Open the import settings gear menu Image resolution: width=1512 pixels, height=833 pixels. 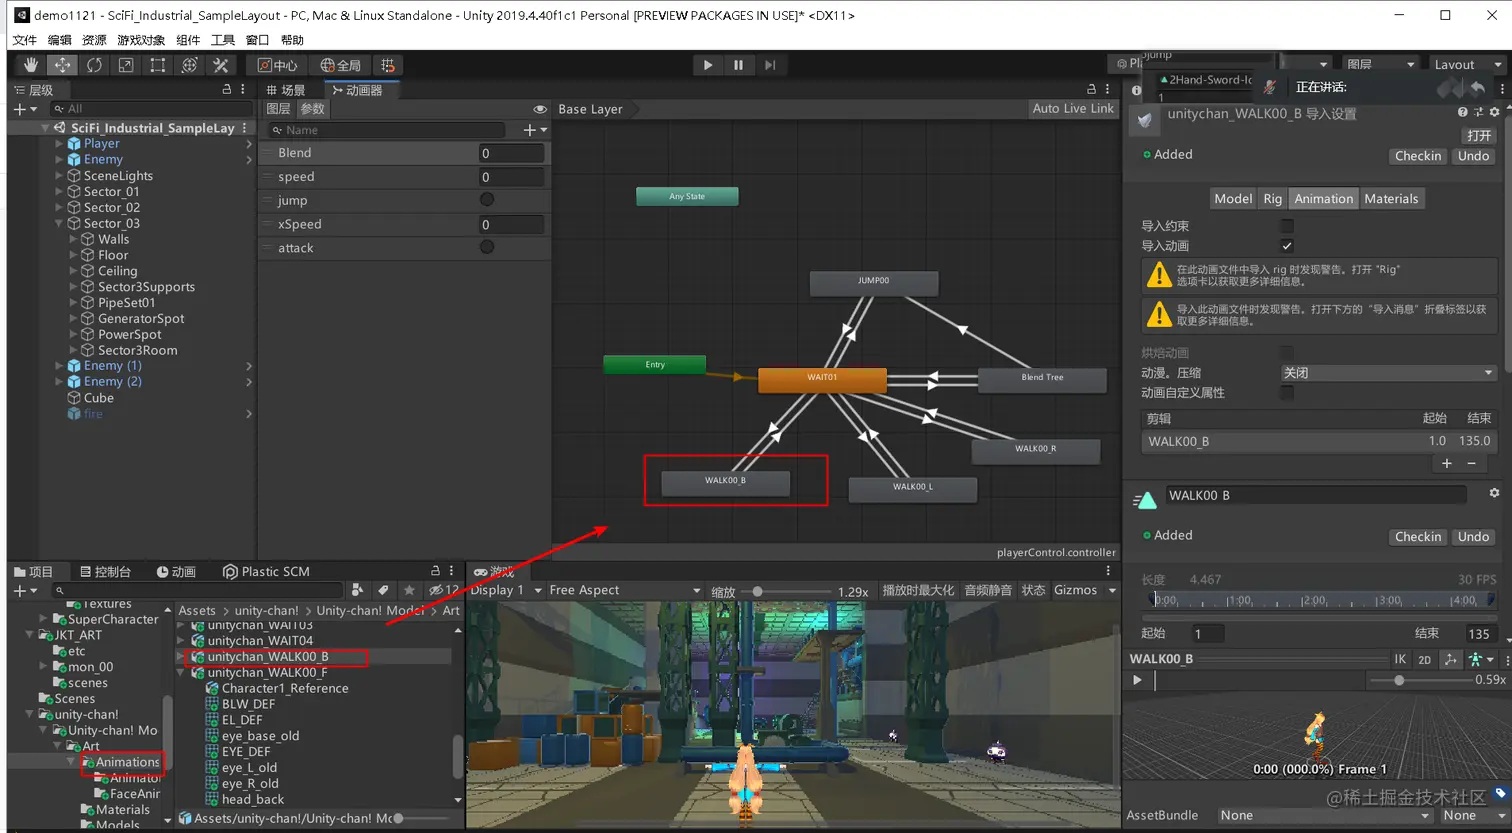(1494, 113)
